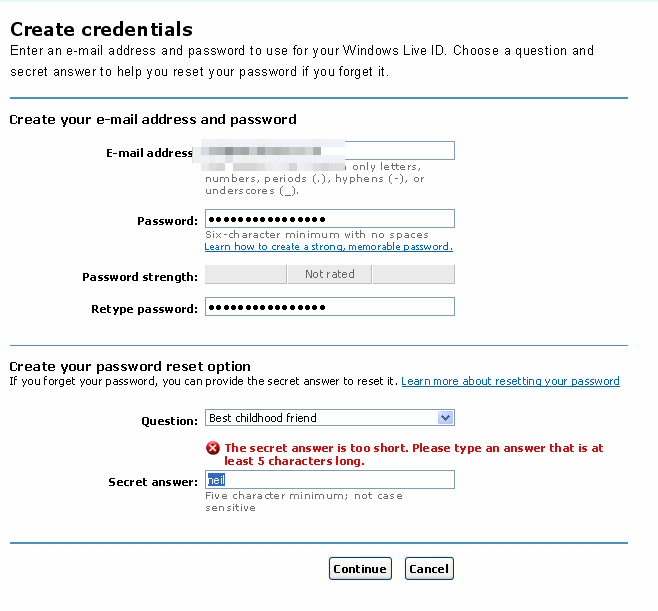The image size is (658, 611).
Task: Click the "E-mail address" field label
Action: point(149,153)
